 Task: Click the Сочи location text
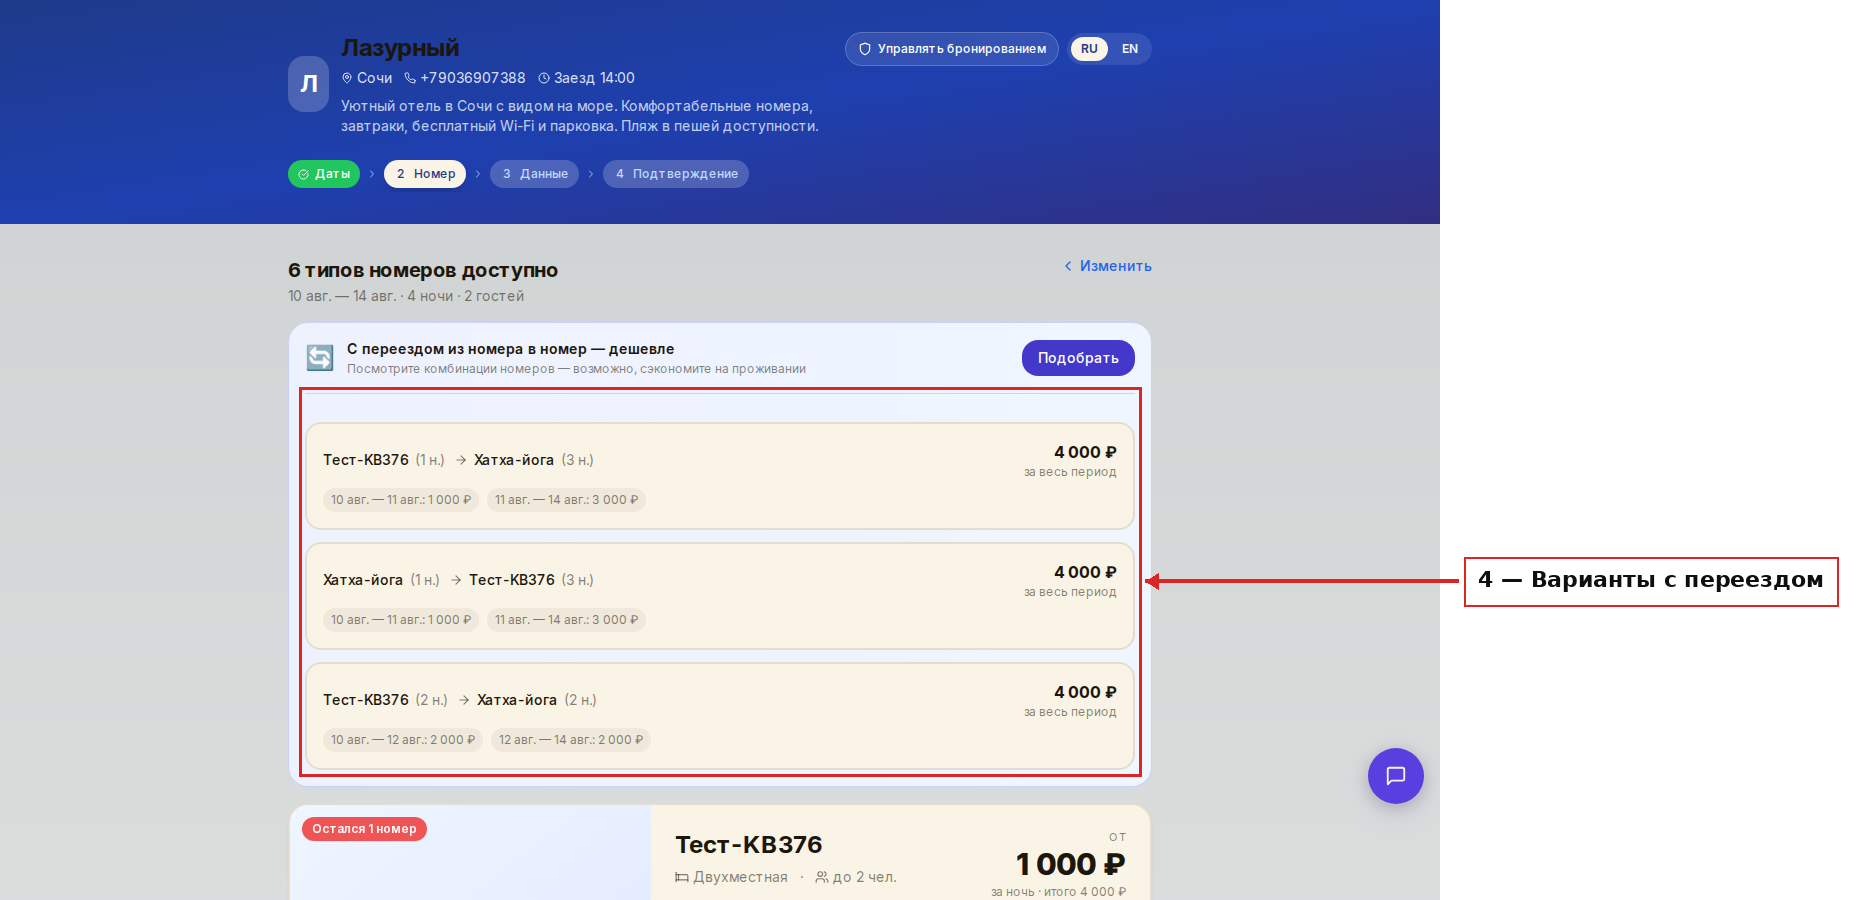[x=374, y=78]
